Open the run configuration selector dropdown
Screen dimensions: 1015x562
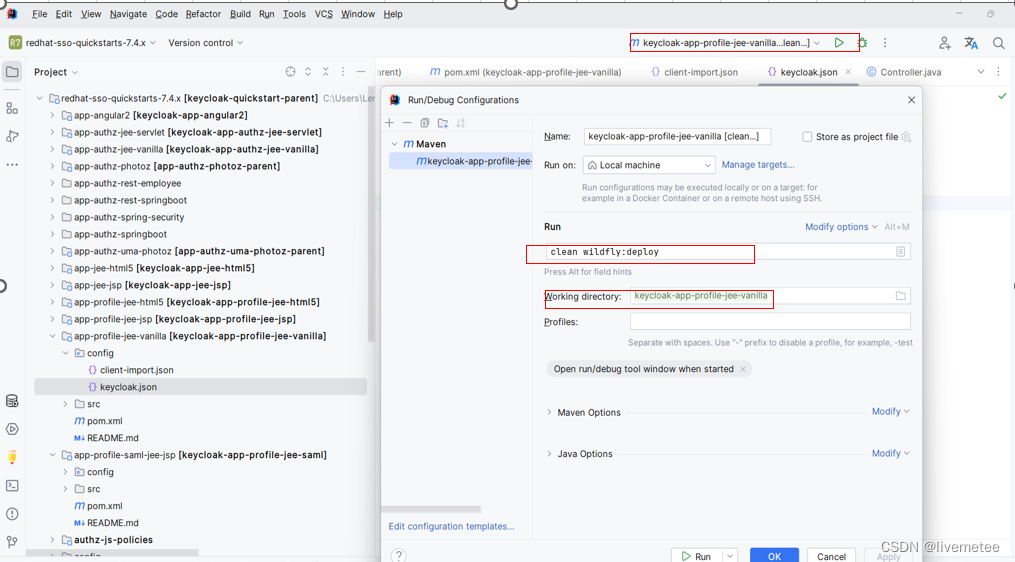725,43
